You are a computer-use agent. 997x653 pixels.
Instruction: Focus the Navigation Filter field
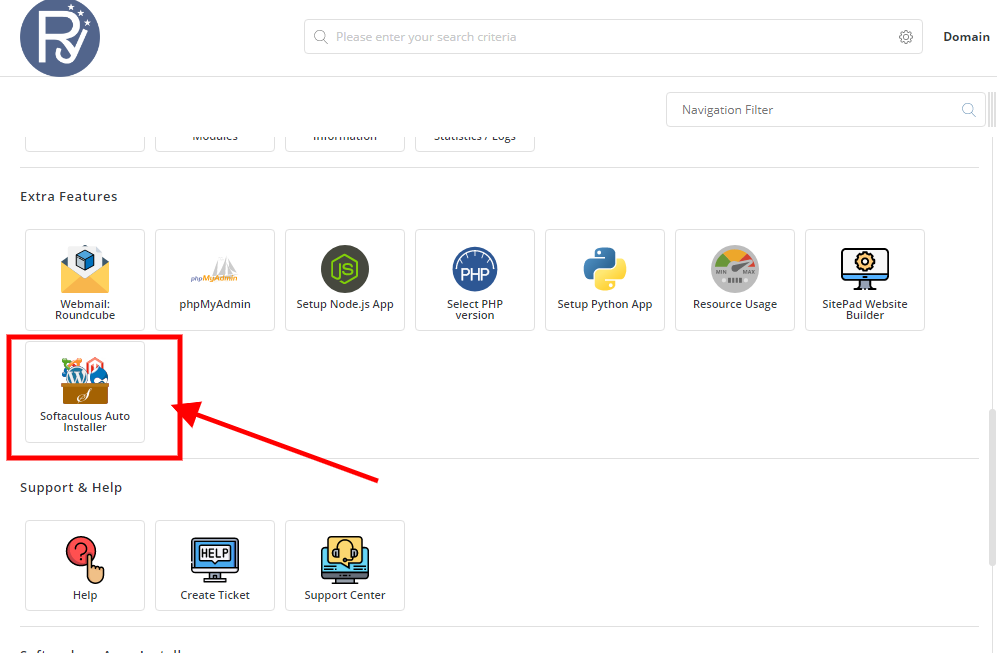pyautogui.click(x=825, y=110)
